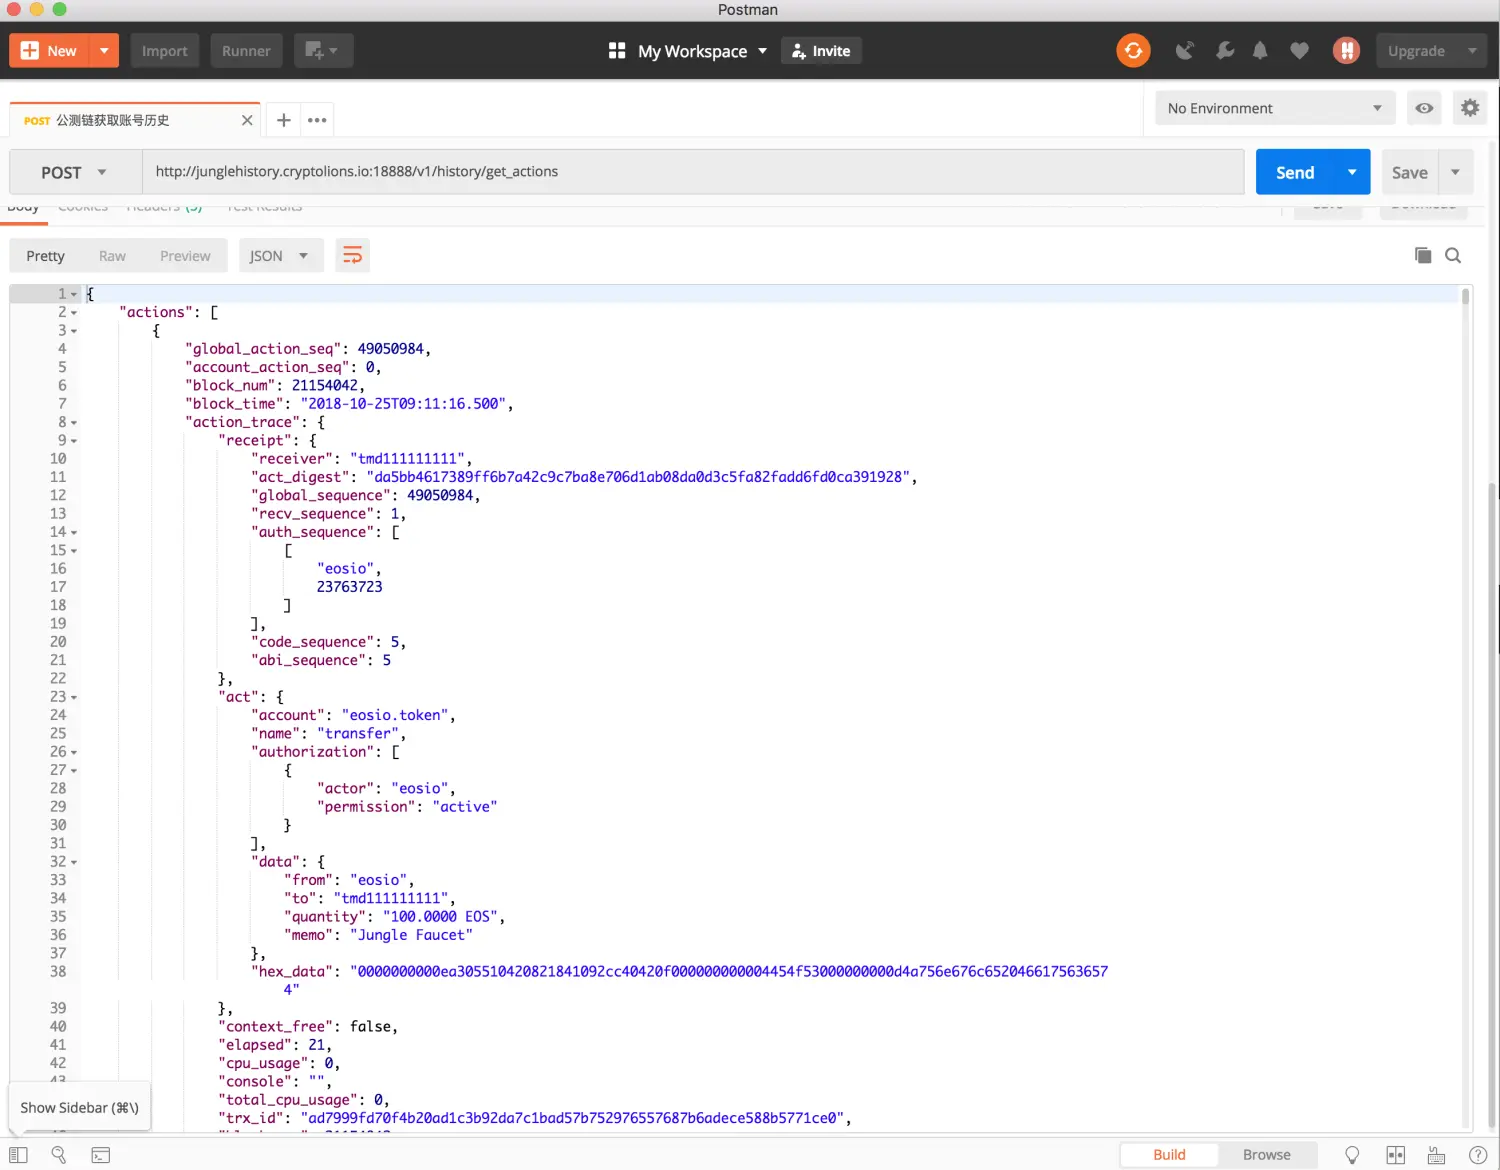This screenshot has width=1500, height=1170.
Task: Open the Find and Replace icon
Action: [59, 1155]
